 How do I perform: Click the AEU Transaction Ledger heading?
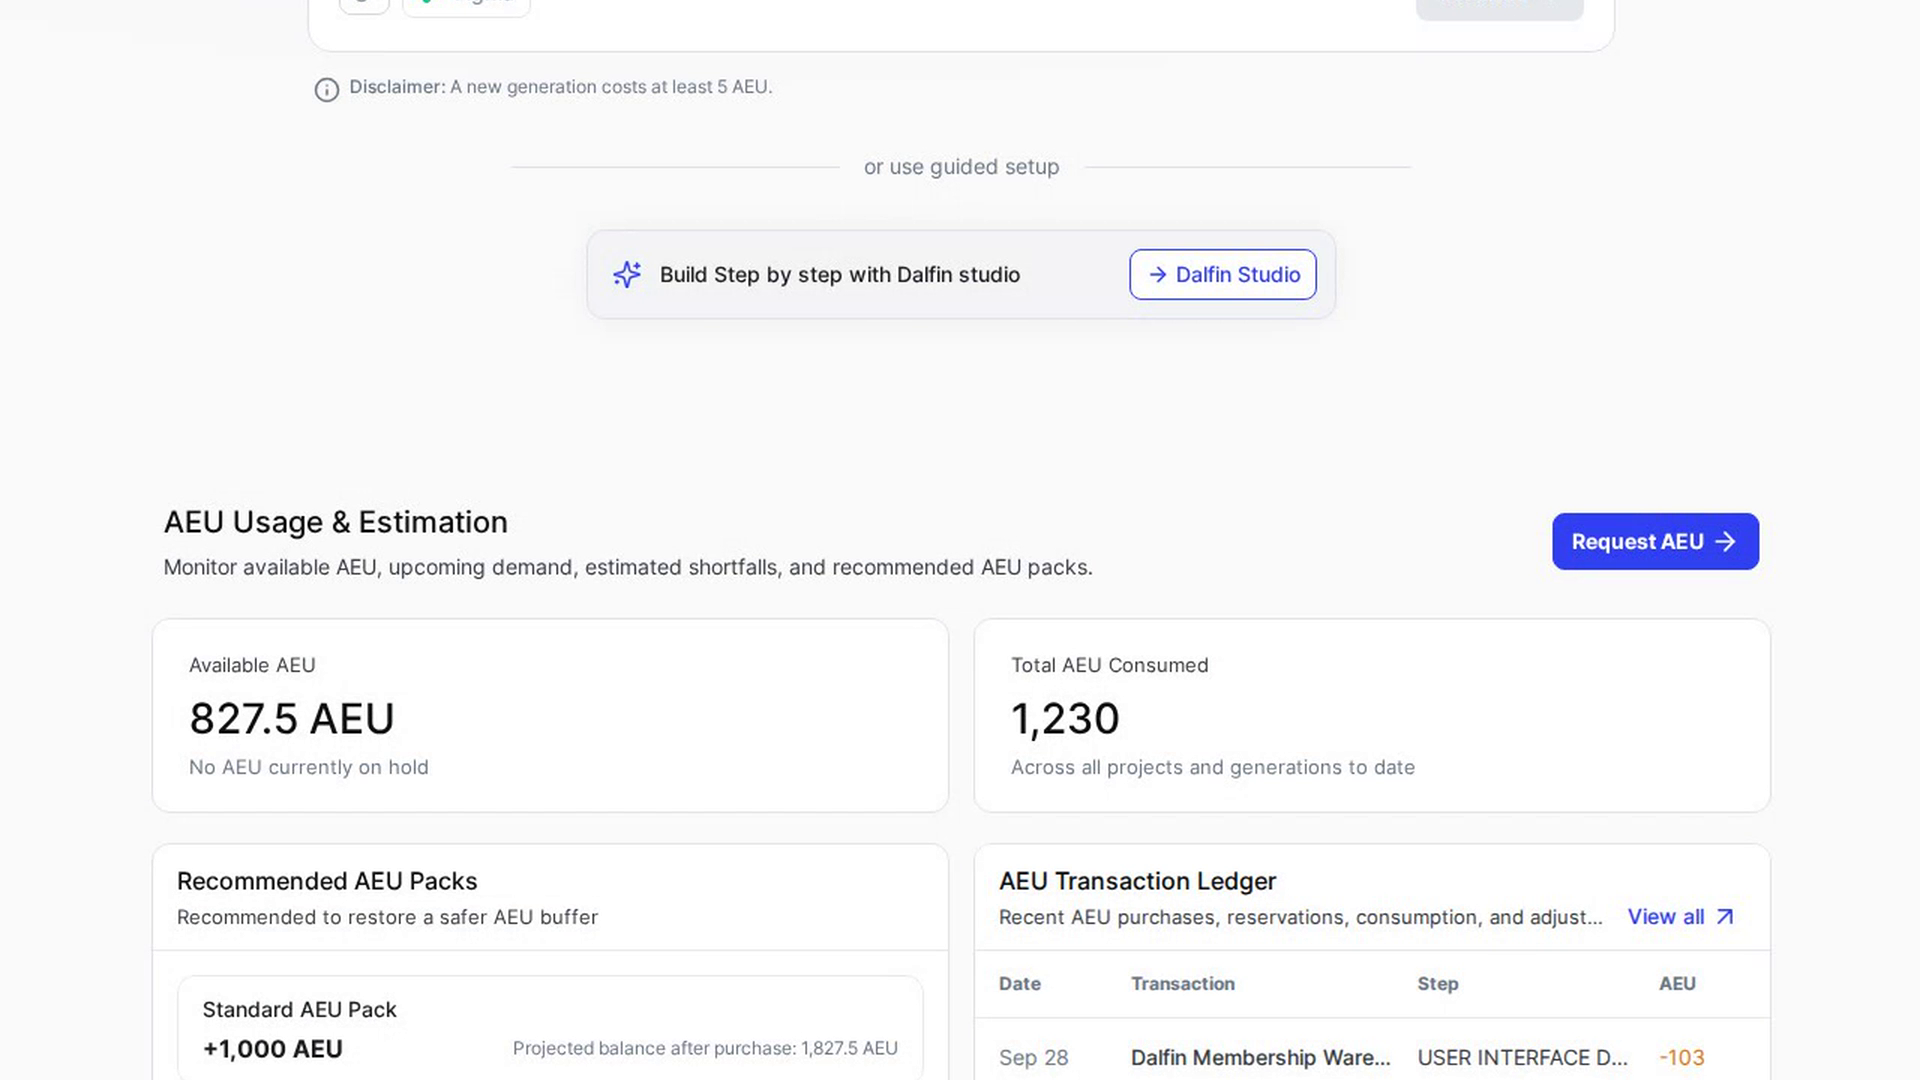click(x=1137, y=881)
